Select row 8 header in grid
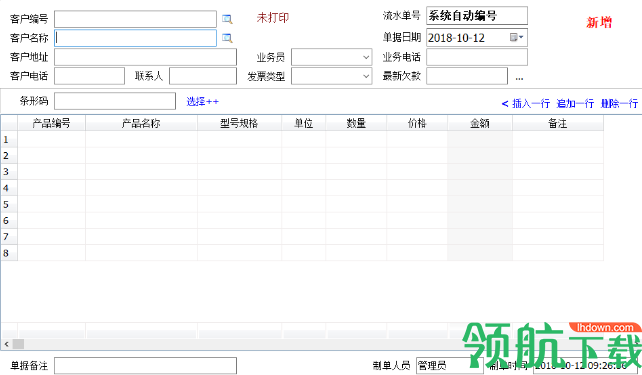The width and height of the screenshot is (642, 375). pos(9,253)
